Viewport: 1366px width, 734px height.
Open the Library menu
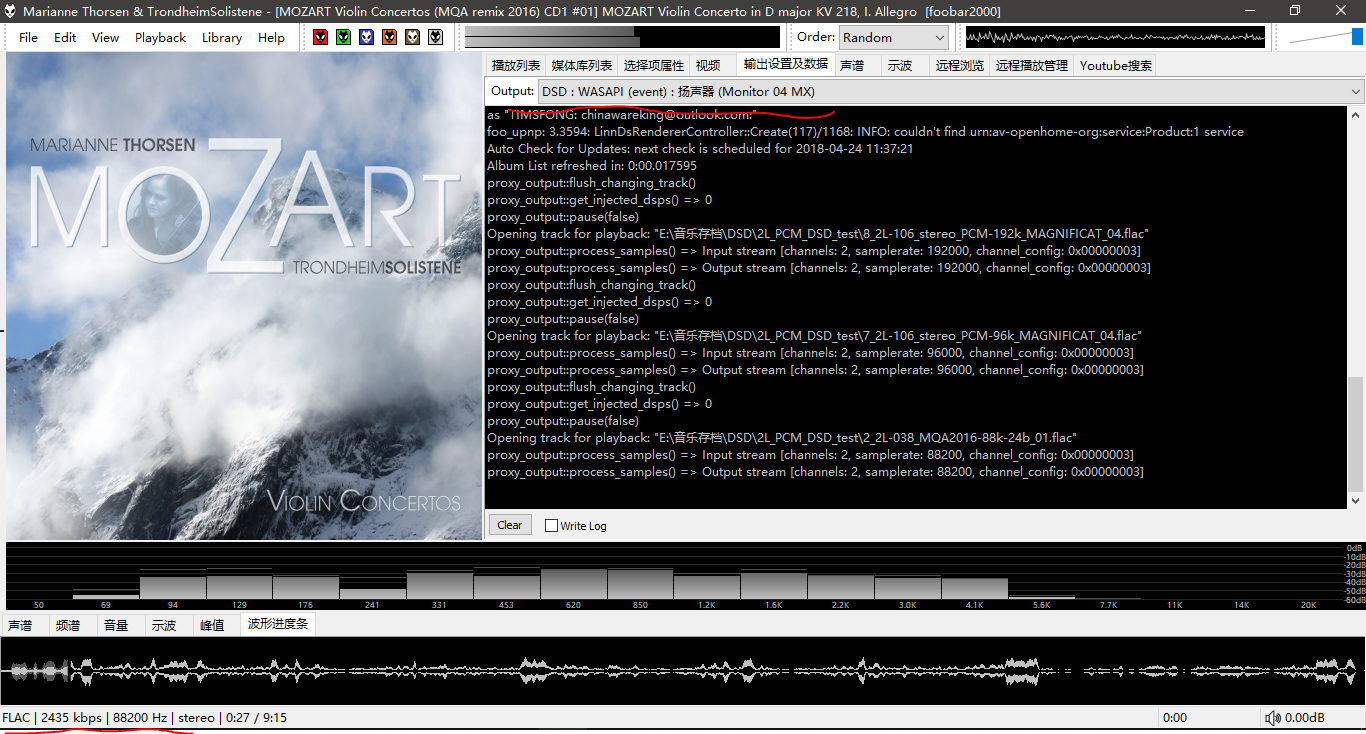pyautogui.click(x=221, y=37)
